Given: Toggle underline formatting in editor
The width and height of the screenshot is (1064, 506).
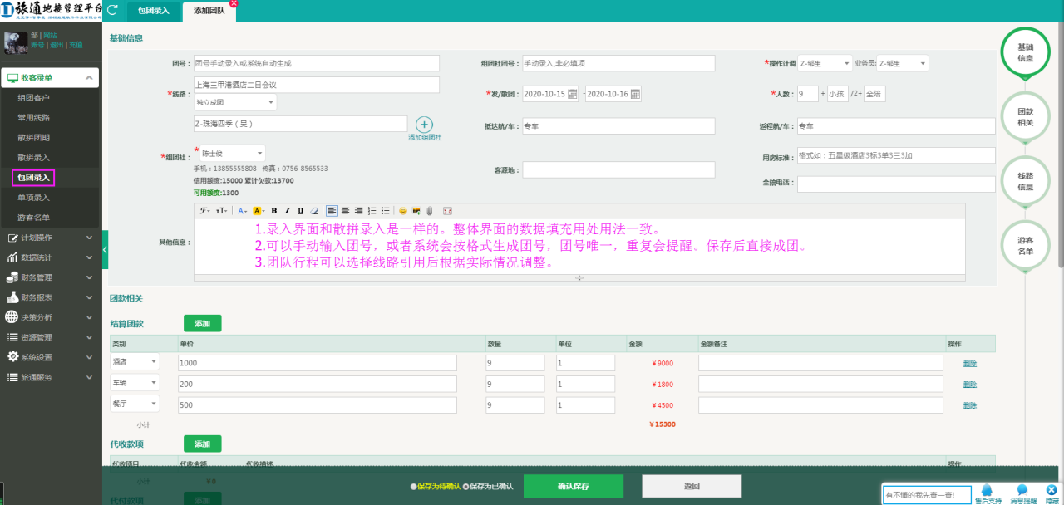Looking at the screenshot, I should pos(300,211).
